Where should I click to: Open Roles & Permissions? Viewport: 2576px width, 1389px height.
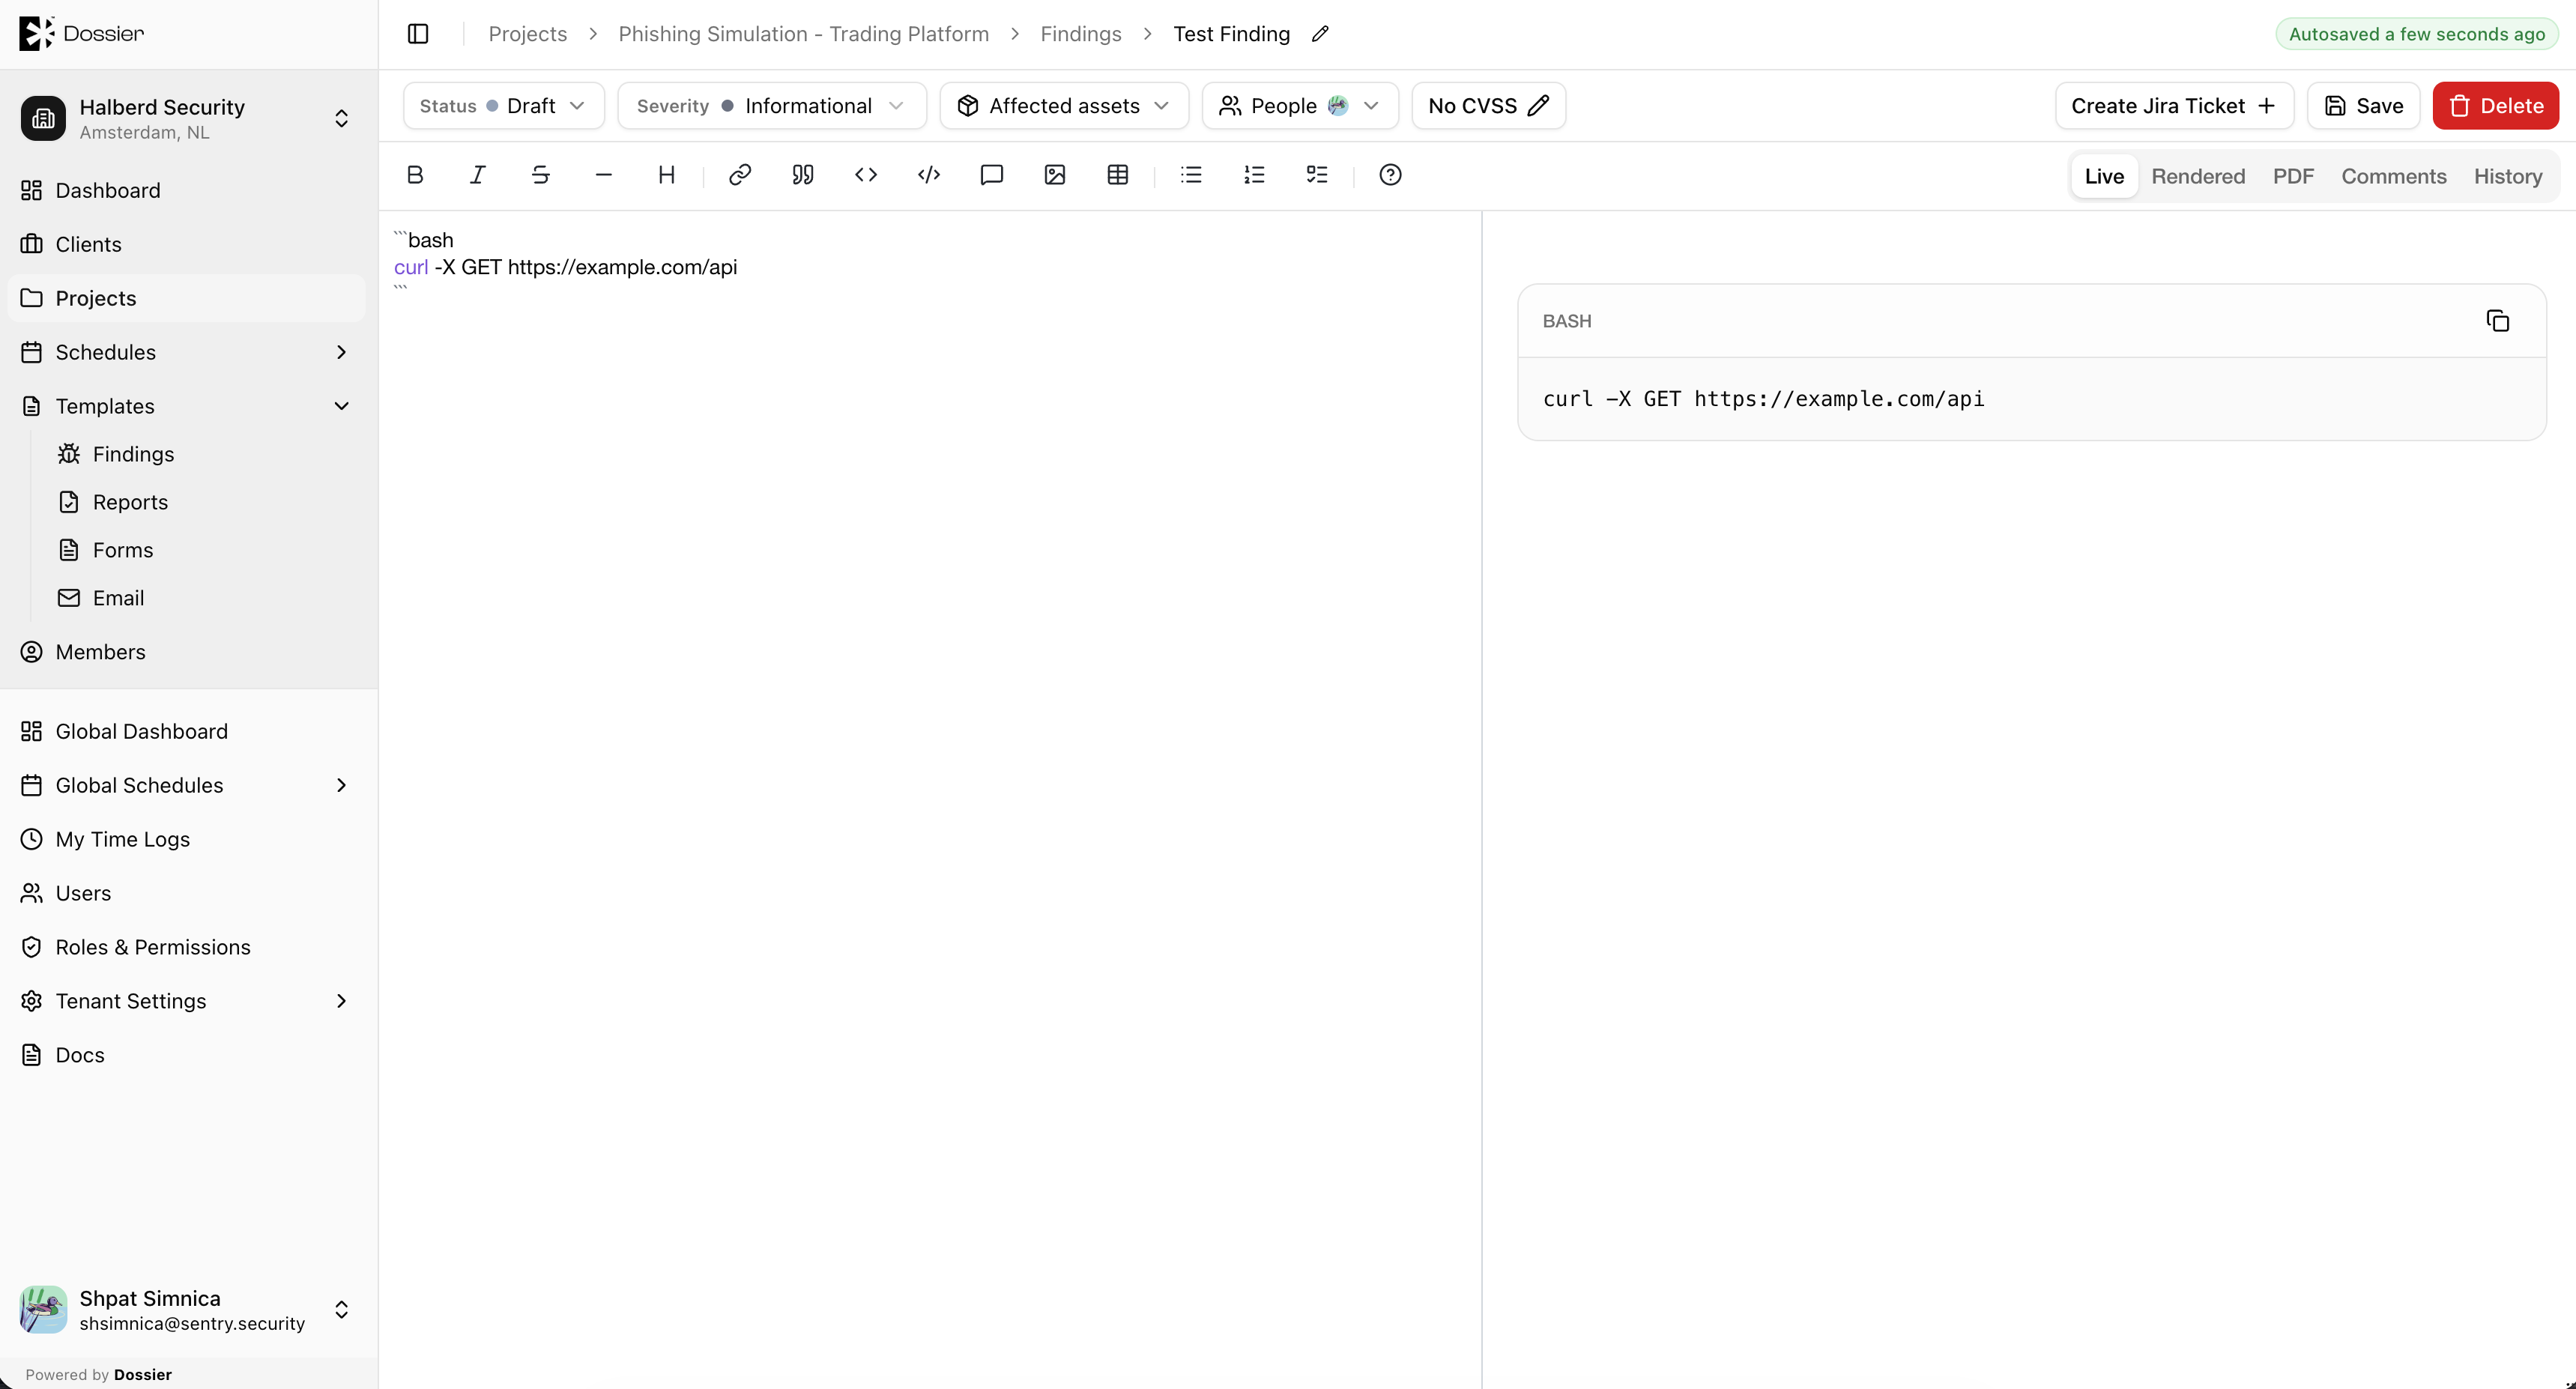(x=186, y=947)
